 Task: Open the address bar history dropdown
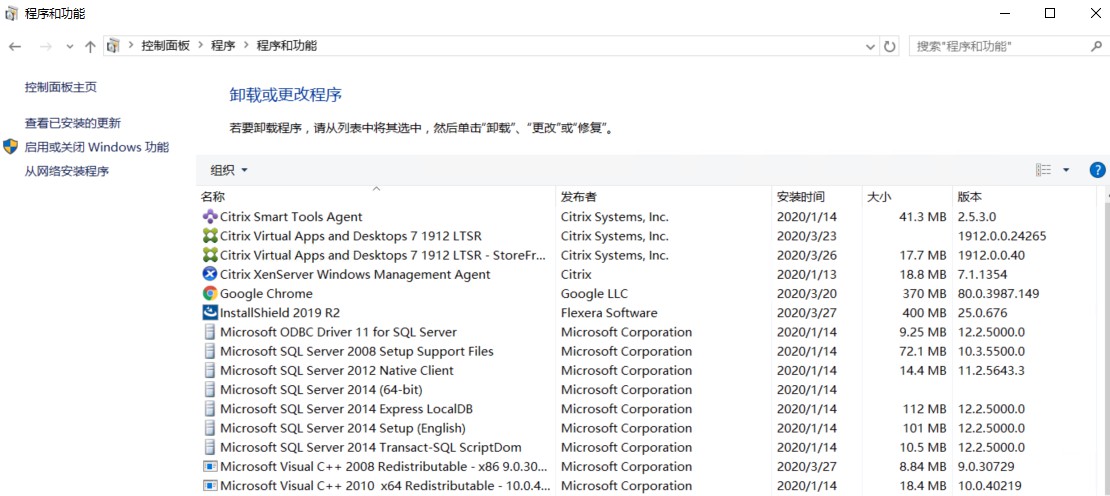[x=869, y=46]
